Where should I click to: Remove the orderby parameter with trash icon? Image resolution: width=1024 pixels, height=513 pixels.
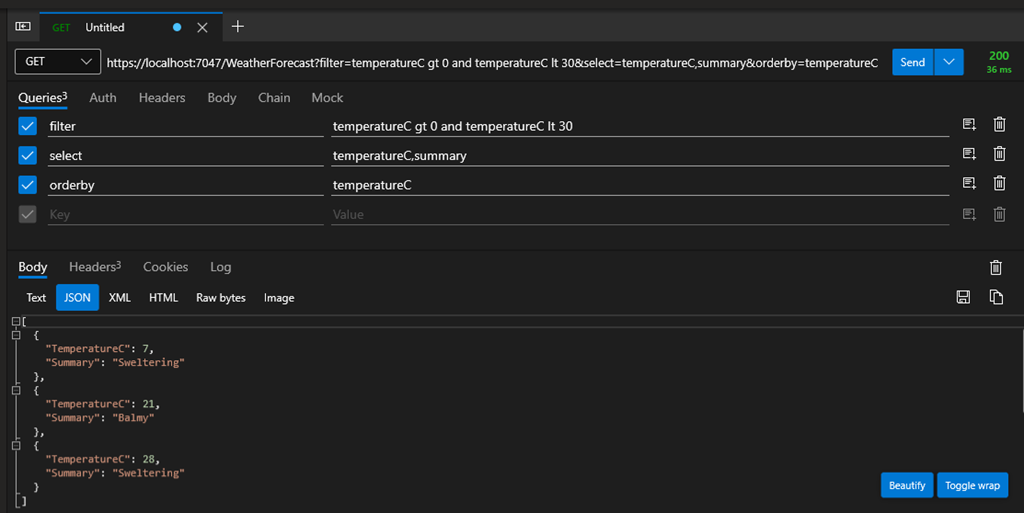(999, 183)
